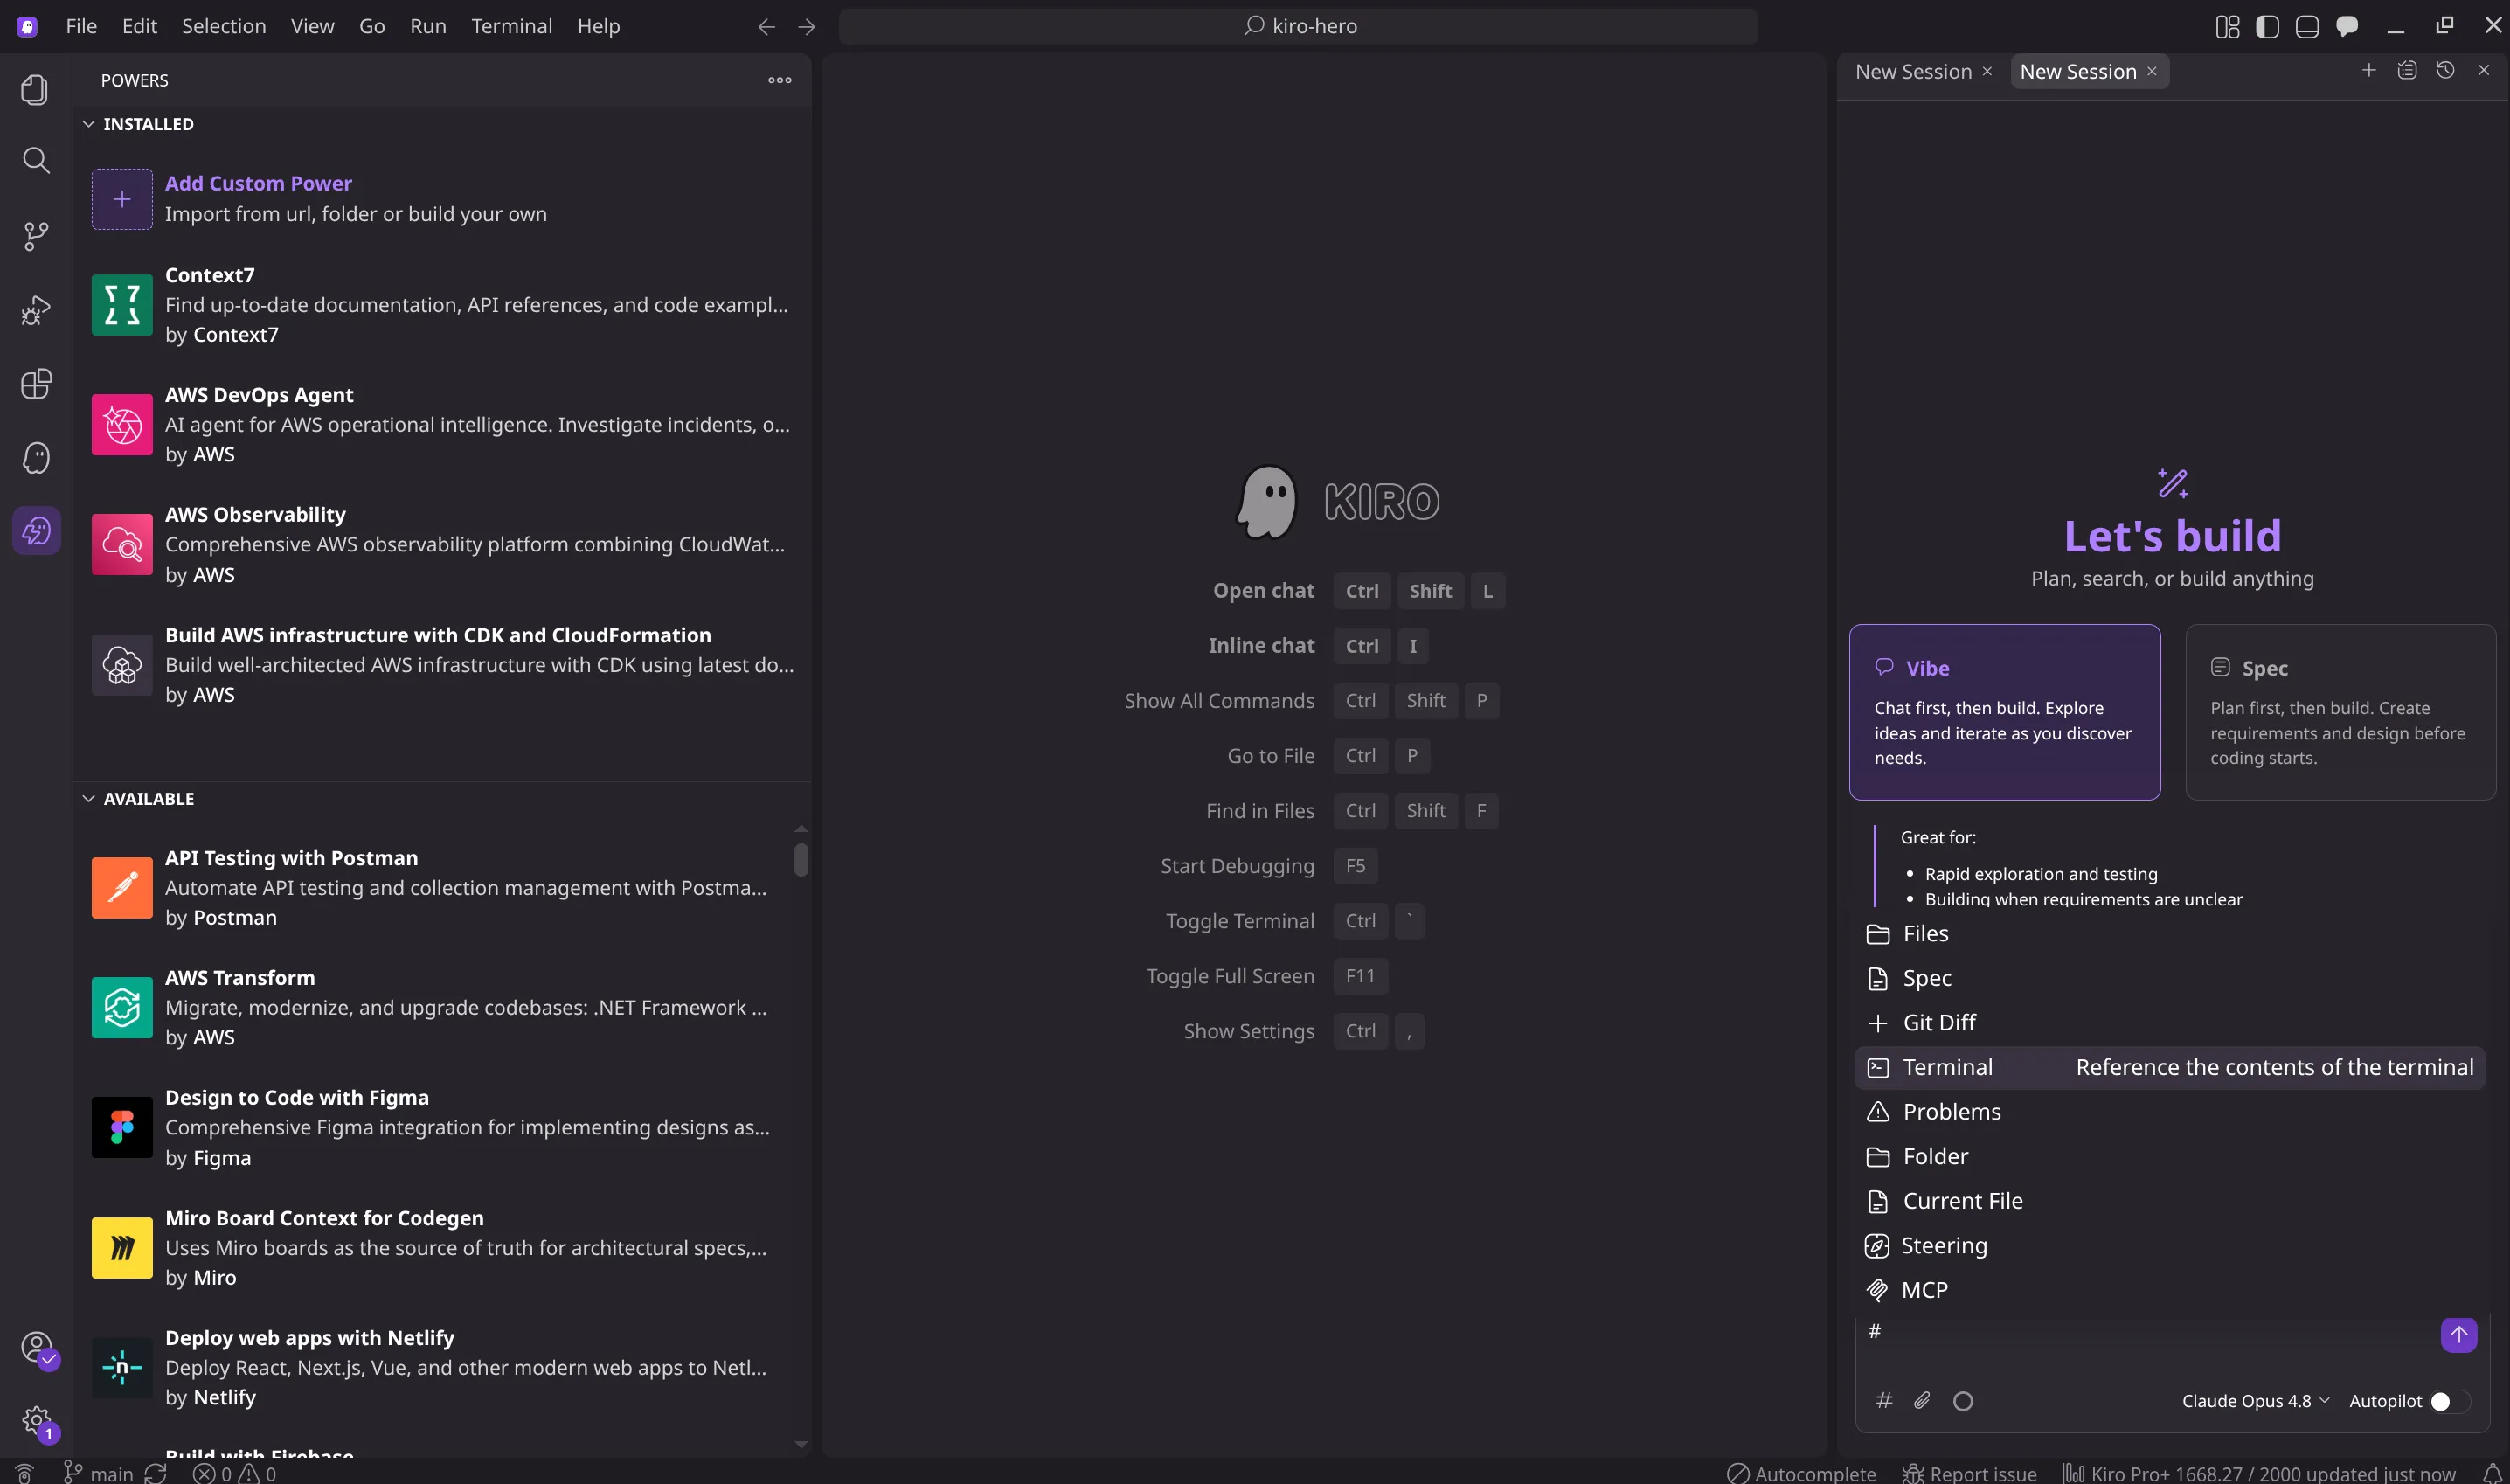This screenshot has height=1484, width=2510.
Task: Open the Claude Opus 4.8 model dropdown
Action: pyautogui.click(x=2255, y=1401)
